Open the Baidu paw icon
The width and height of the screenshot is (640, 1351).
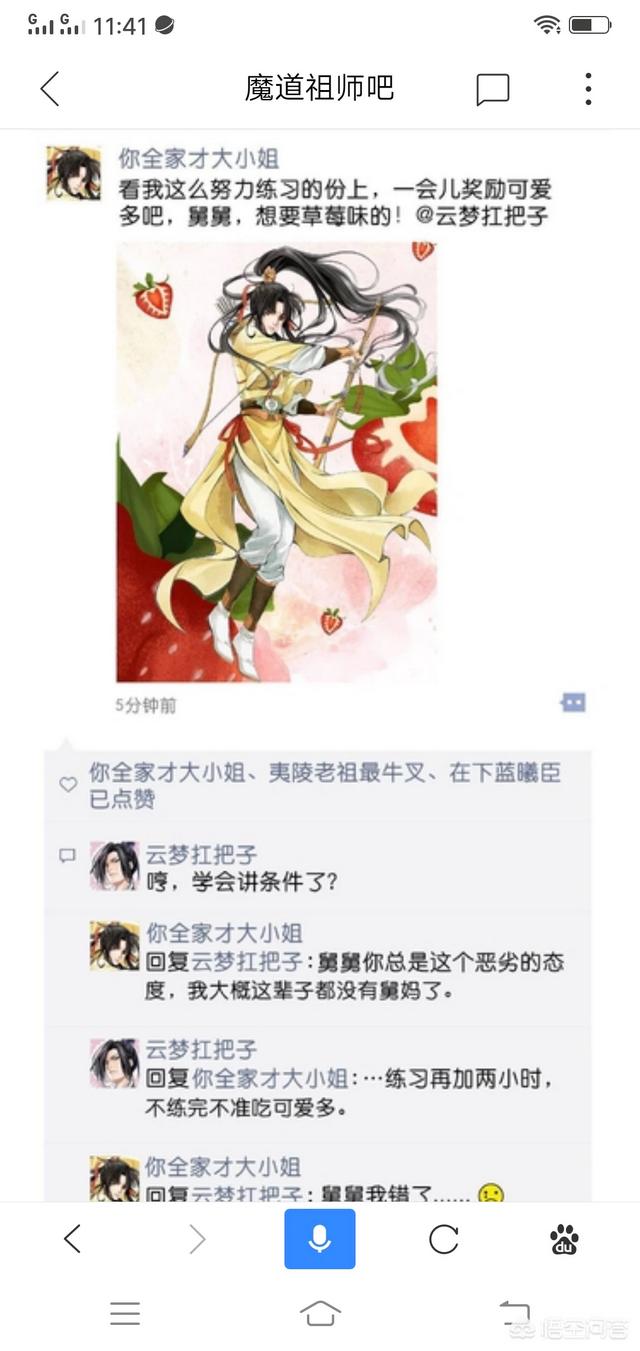(x=564, y=1239)
